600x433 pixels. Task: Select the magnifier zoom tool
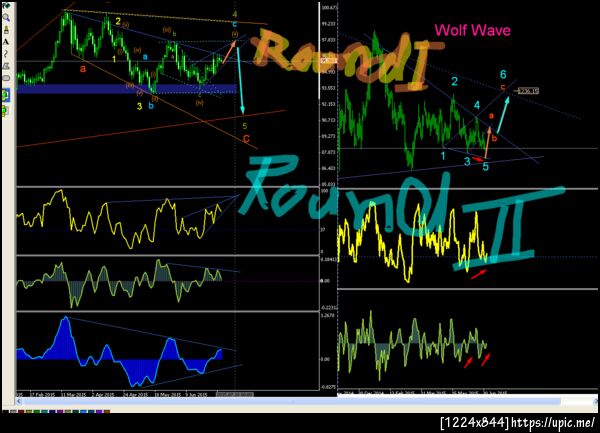point(6,18)
